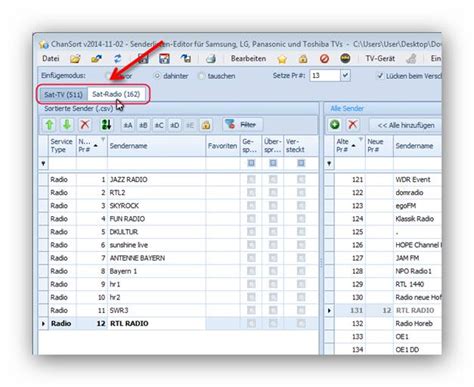Open filter dropdown on Alte Pr# column
474x387 pixels.
point(360,139)
